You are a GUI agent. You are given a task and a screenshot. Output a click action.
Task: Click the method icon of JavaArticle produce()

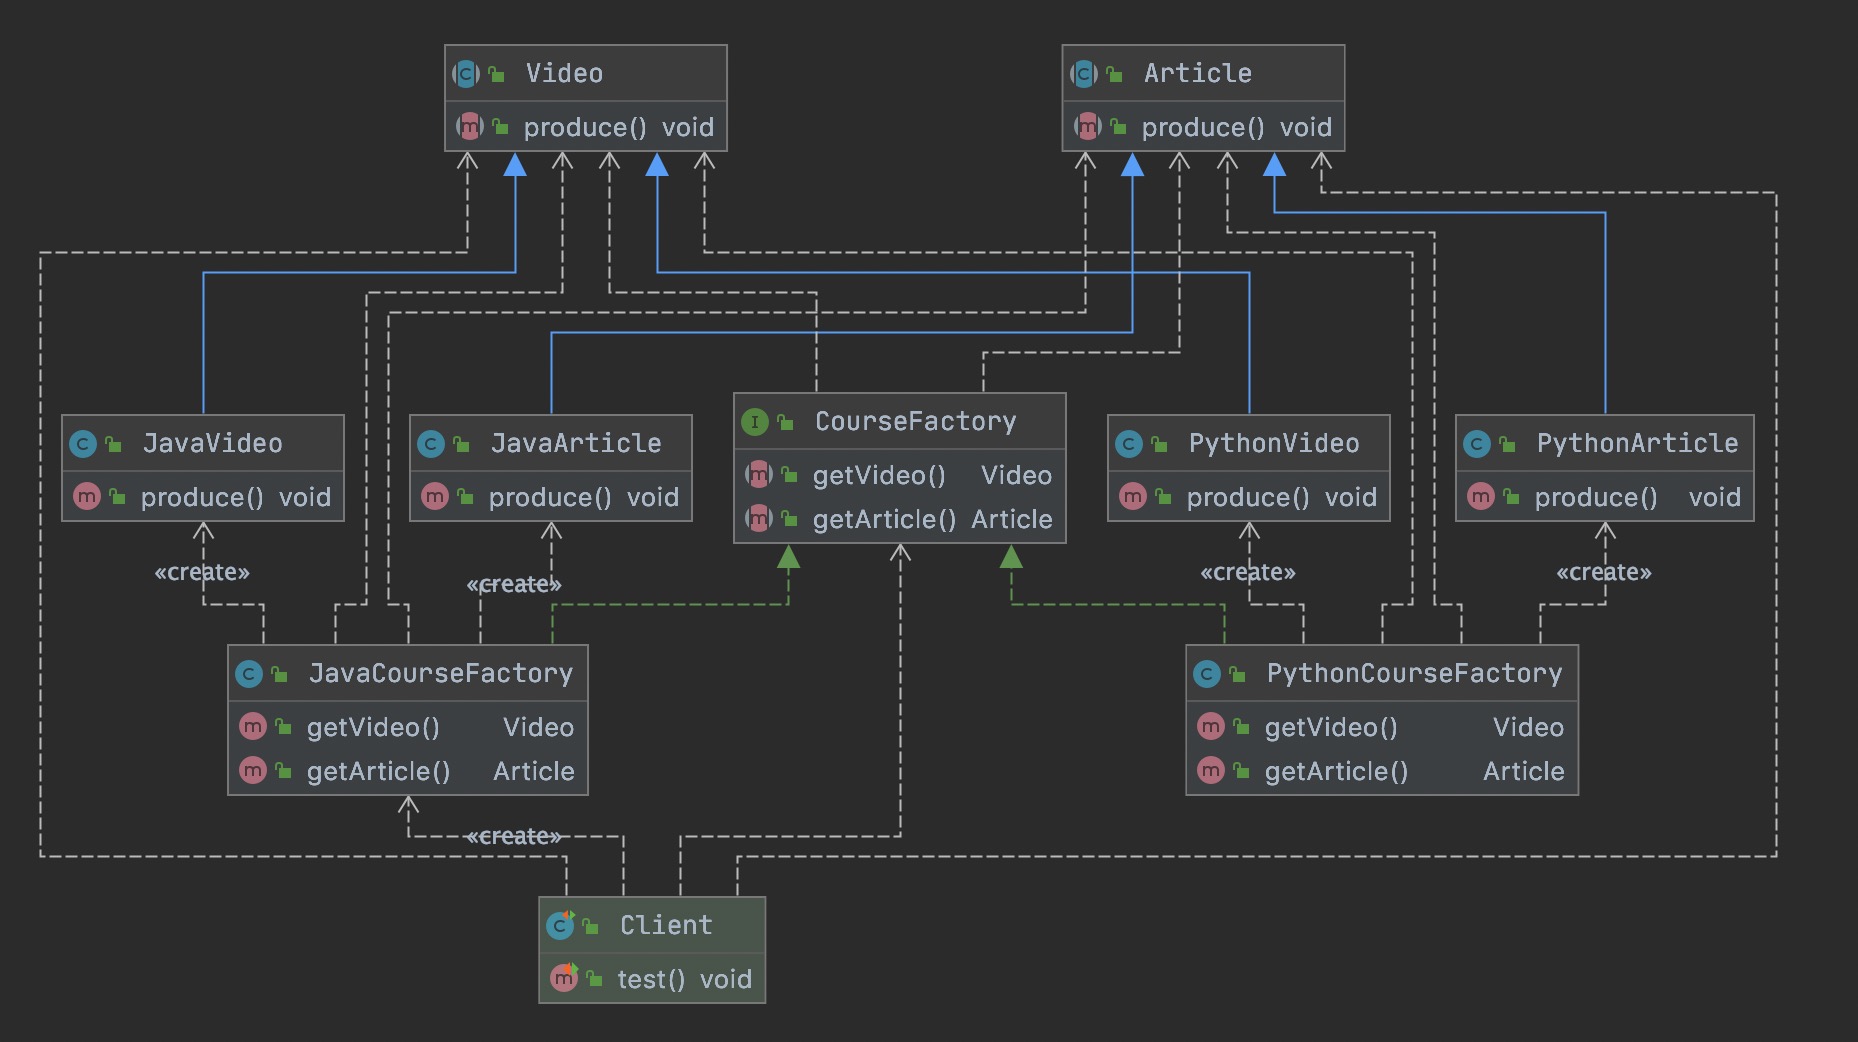435,497
